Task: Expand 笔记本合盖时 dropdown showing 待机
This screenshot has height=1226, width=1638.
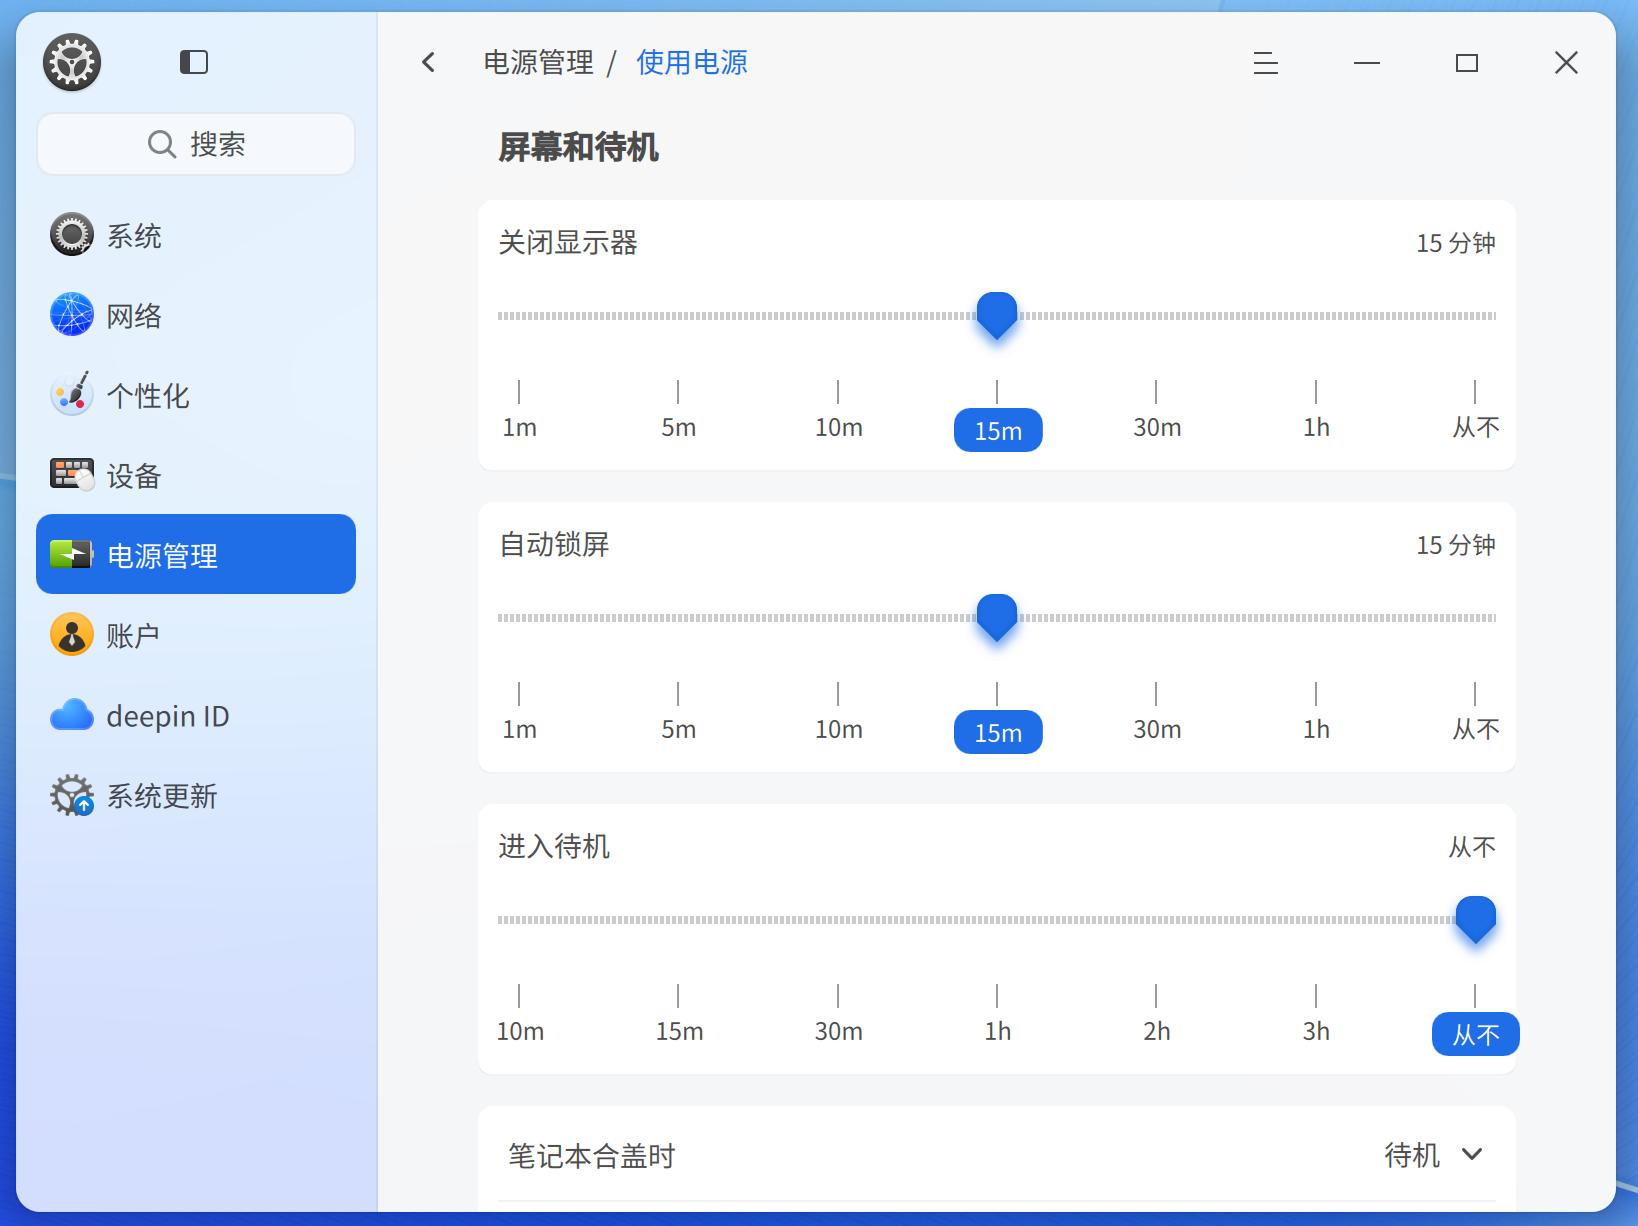Action: pos(1433,1155)
